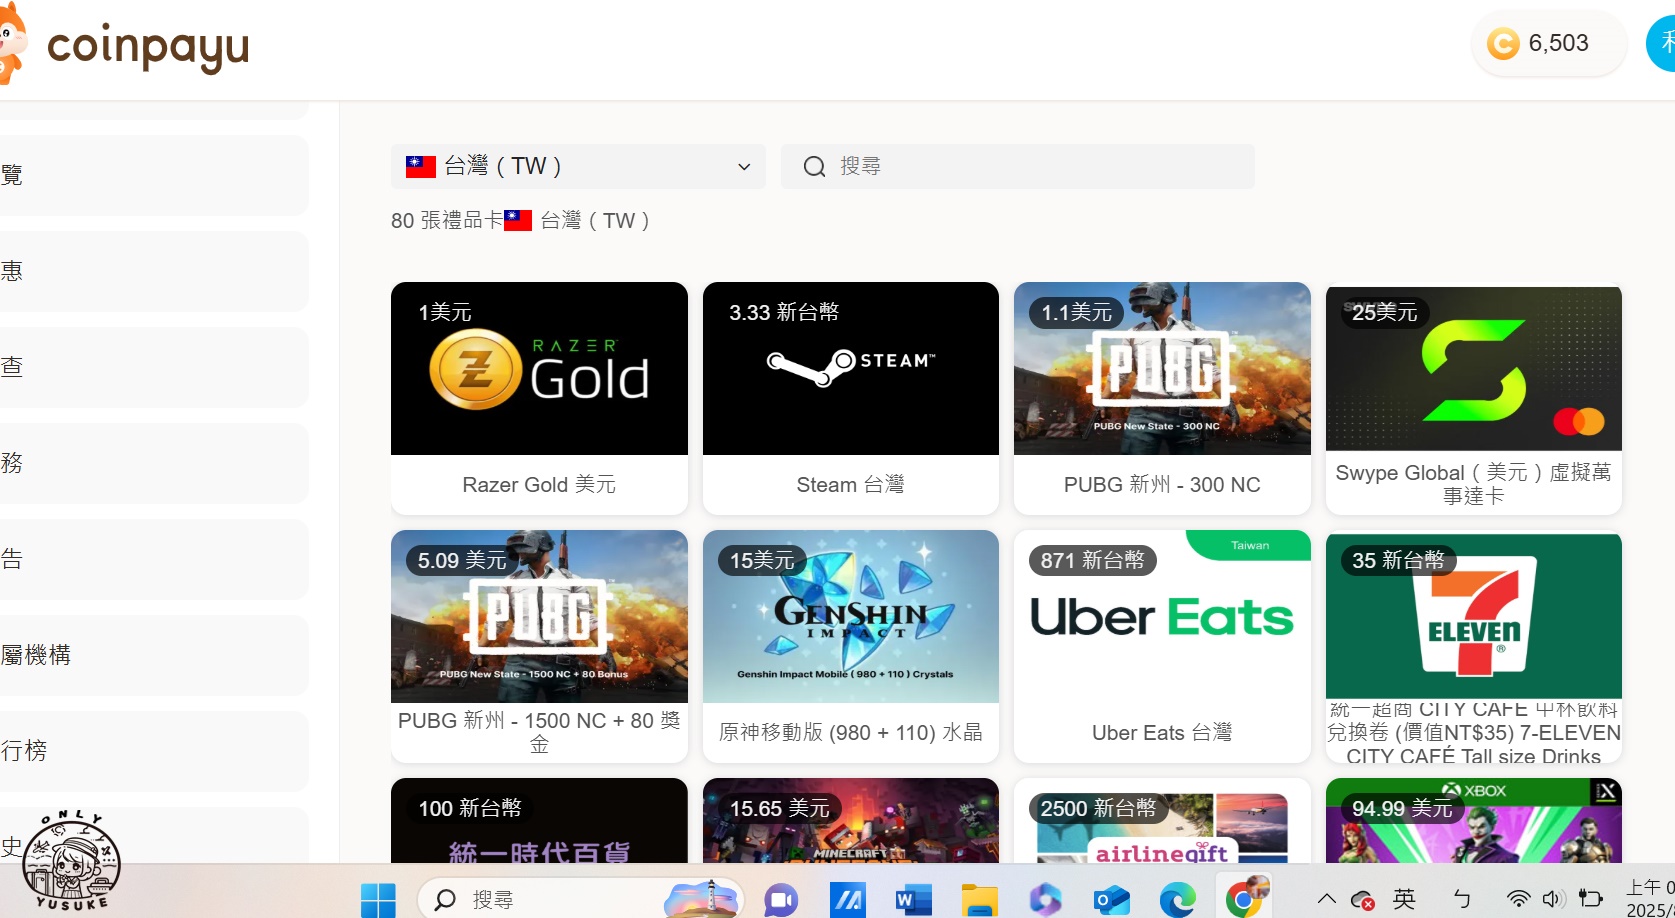Click the battery status tray icon

[1590, 899]
